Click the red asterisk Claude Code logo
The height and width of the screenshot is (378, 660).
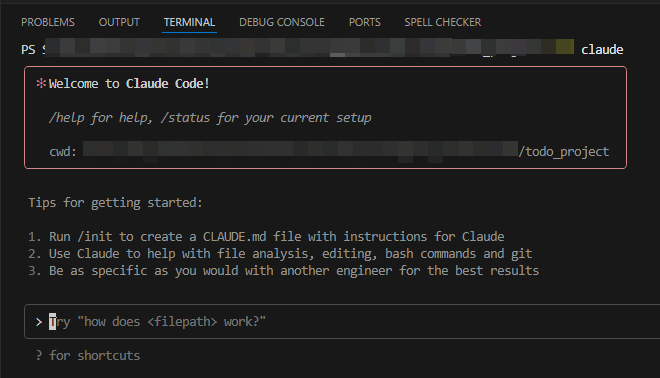coord(41,83)
